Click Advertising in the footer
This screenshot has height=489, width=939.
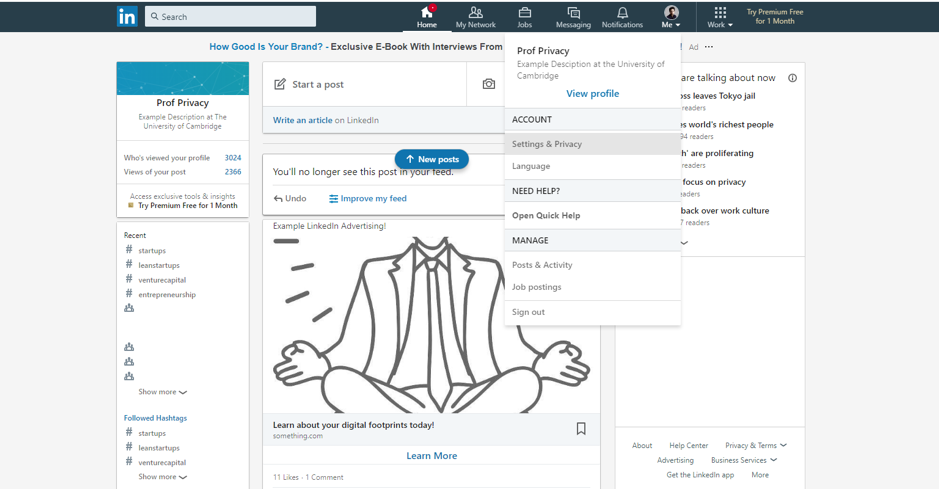(675, 460)
